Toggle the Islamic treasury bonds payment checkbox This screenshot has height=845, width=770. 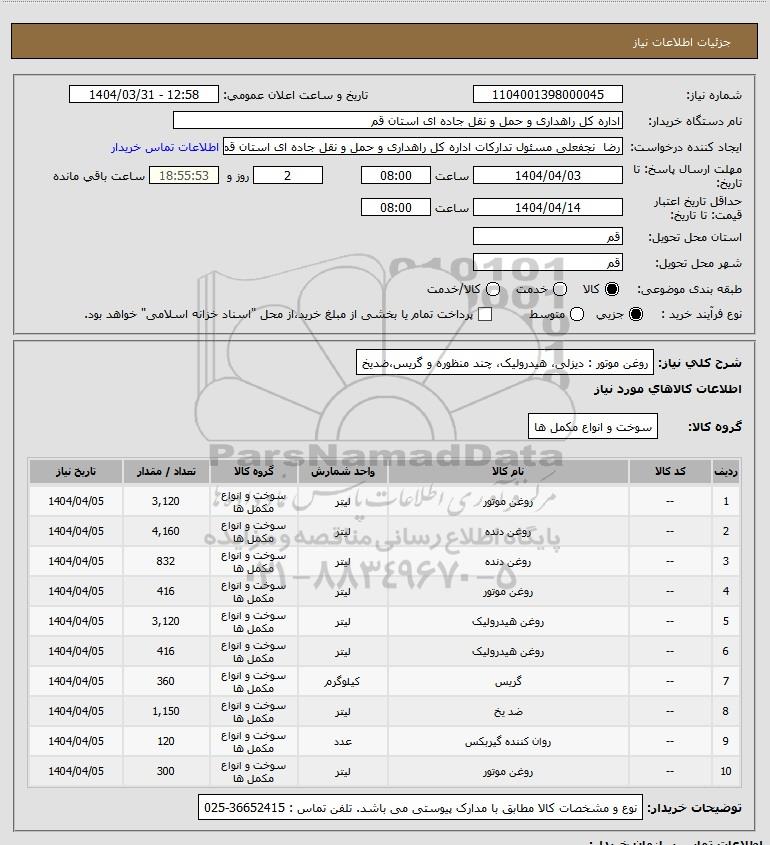[x=485, y=314]
